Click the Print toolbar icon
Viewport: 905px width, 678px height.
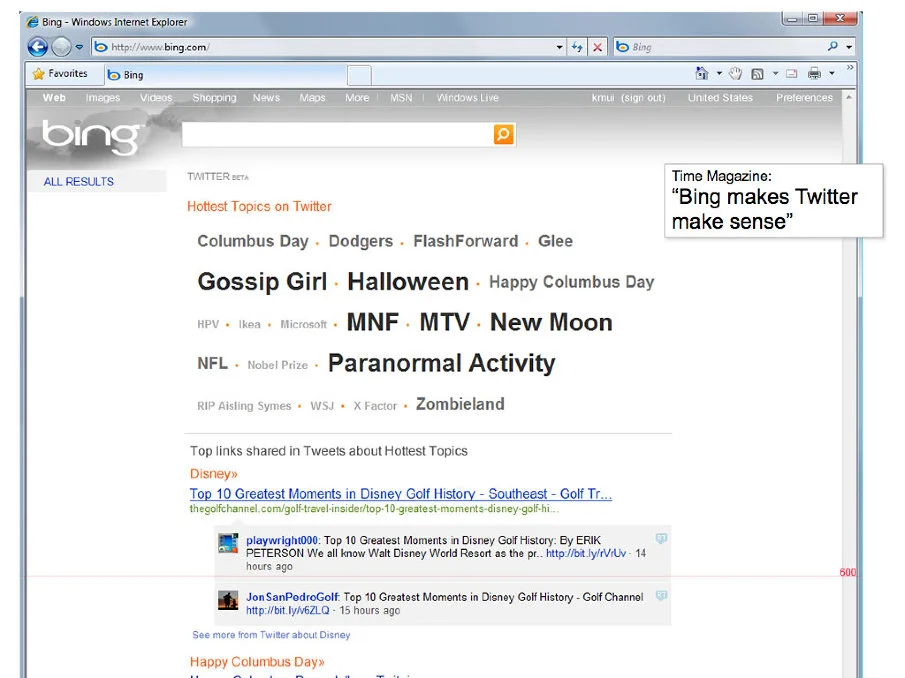(x=814, y=73)
